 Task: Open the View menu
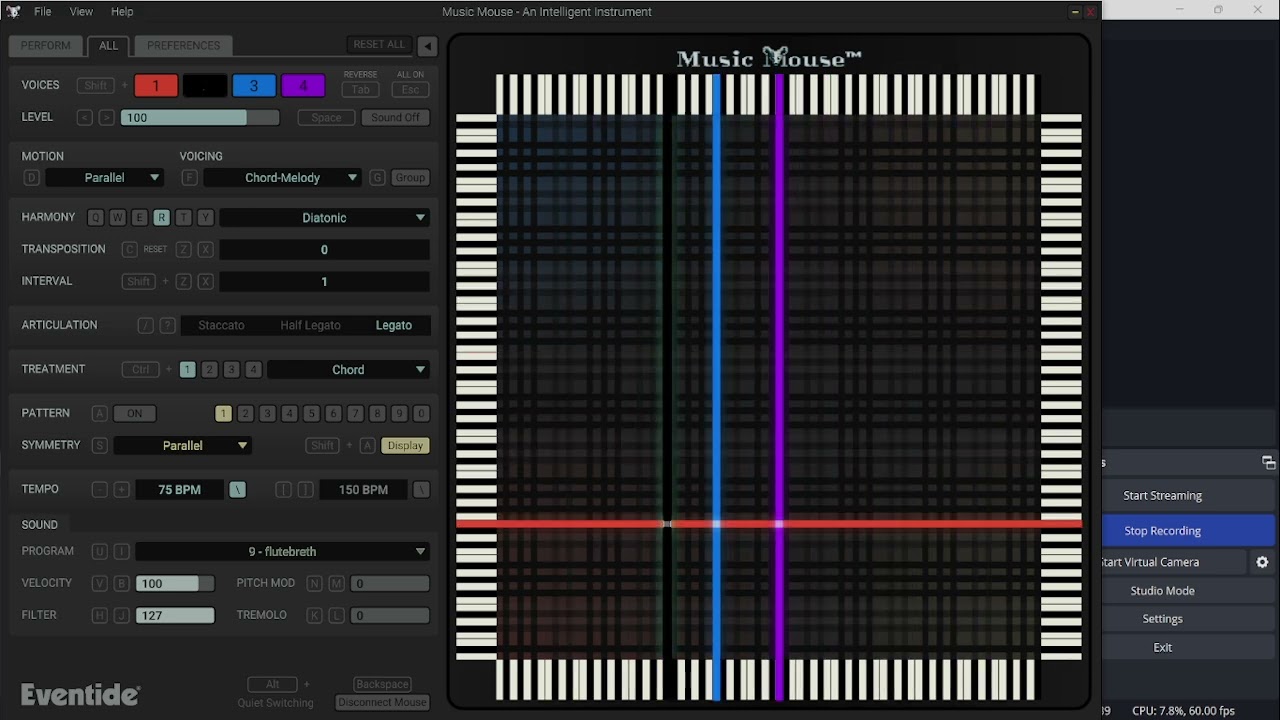(81, 12)
